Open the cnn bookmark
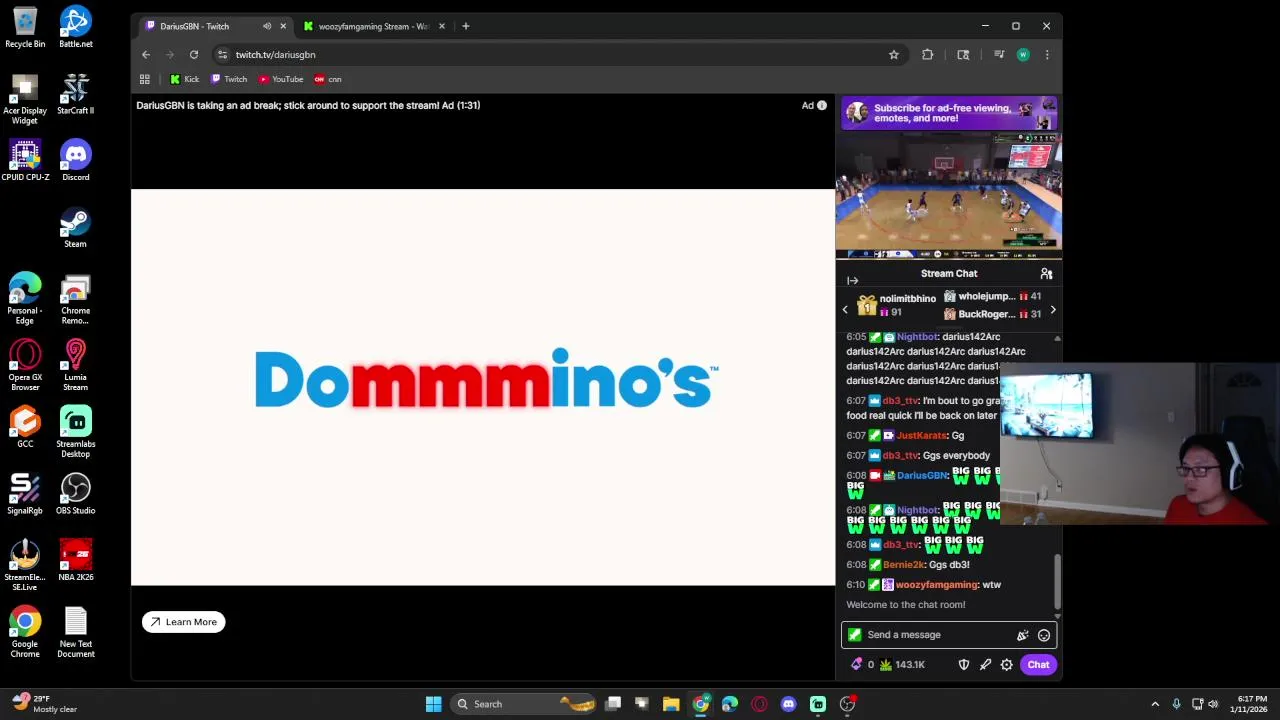This screenshot has width=1280, height=720. 328,79
